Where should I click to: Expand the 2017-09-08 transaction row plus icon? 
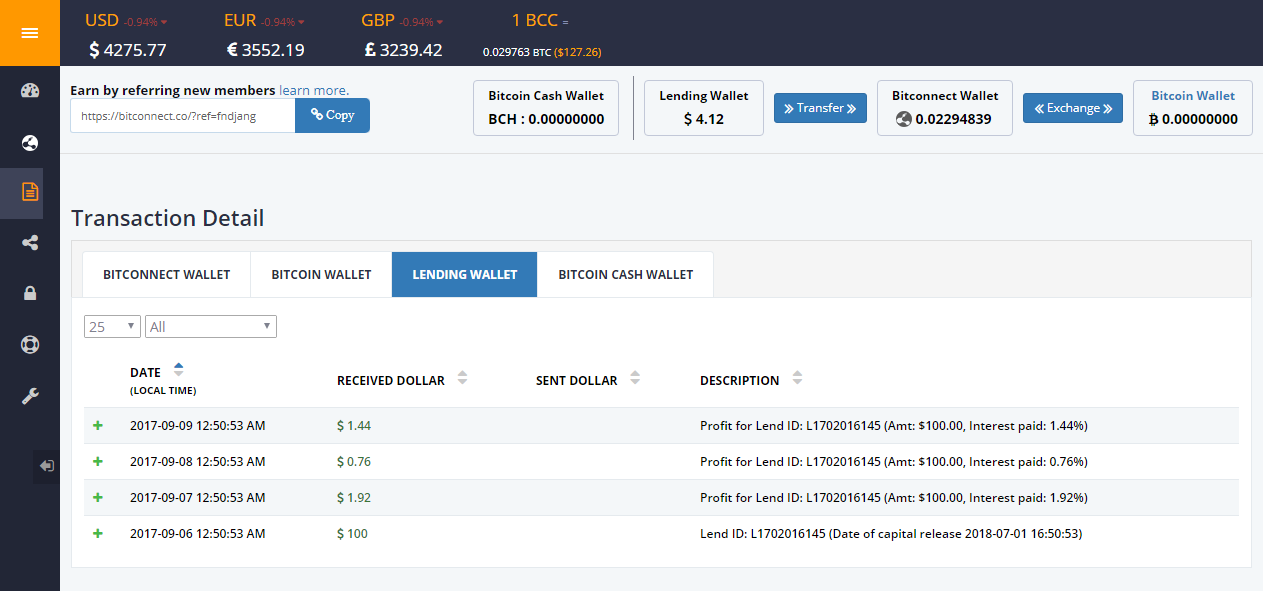(98, 461)
